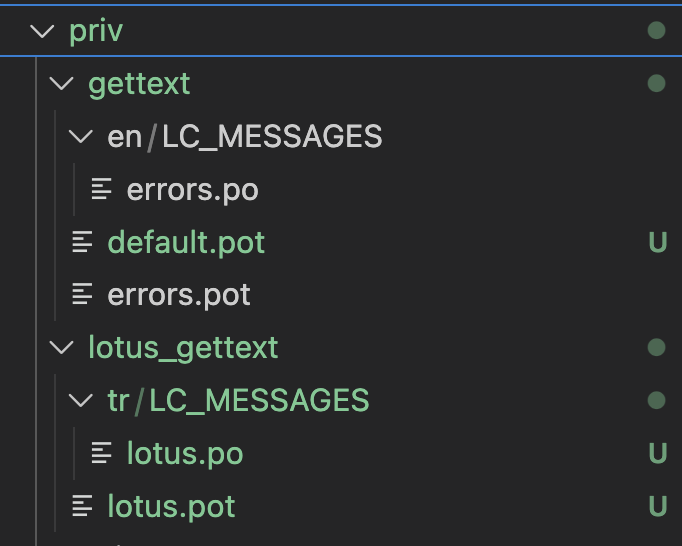This screenshot has height=546, width=682.
Task: Select the priv folder label
Action: click(96, 31)
